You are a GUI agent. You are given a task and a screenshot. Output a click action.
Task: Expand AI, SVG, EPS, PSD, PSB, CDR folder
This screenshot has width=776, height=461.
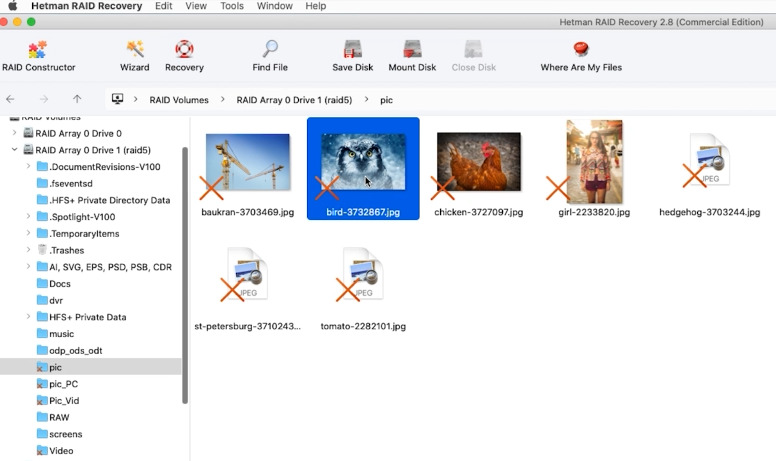click(28, 266)
